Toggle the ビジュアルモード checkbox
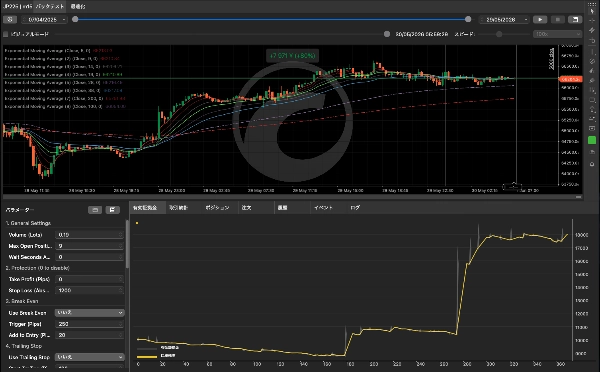The image size is (600, 372). pos(5,34)
